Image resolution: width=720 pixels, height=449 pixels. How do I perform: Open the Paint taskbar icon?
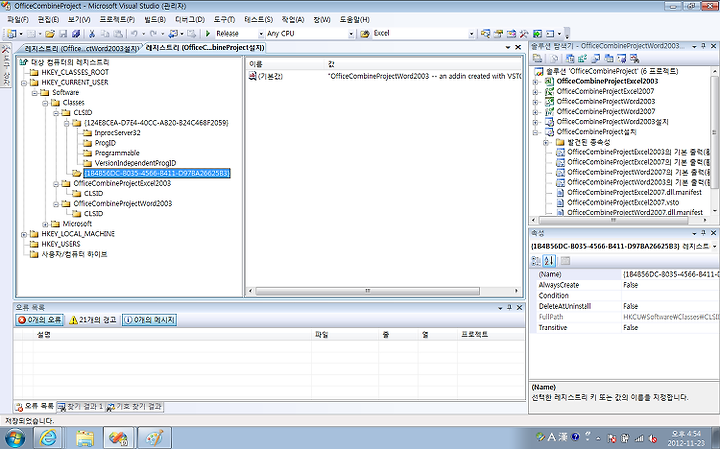[x=154, y=438]
